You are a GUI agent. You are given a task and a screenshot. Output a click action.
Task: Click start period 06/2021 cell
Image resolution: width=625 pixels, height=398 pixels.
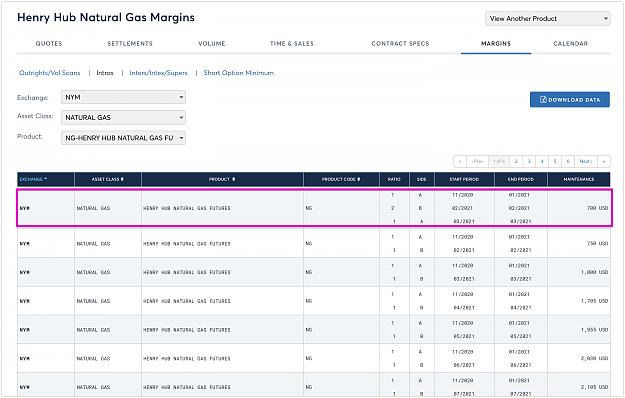tap(464, 365)
